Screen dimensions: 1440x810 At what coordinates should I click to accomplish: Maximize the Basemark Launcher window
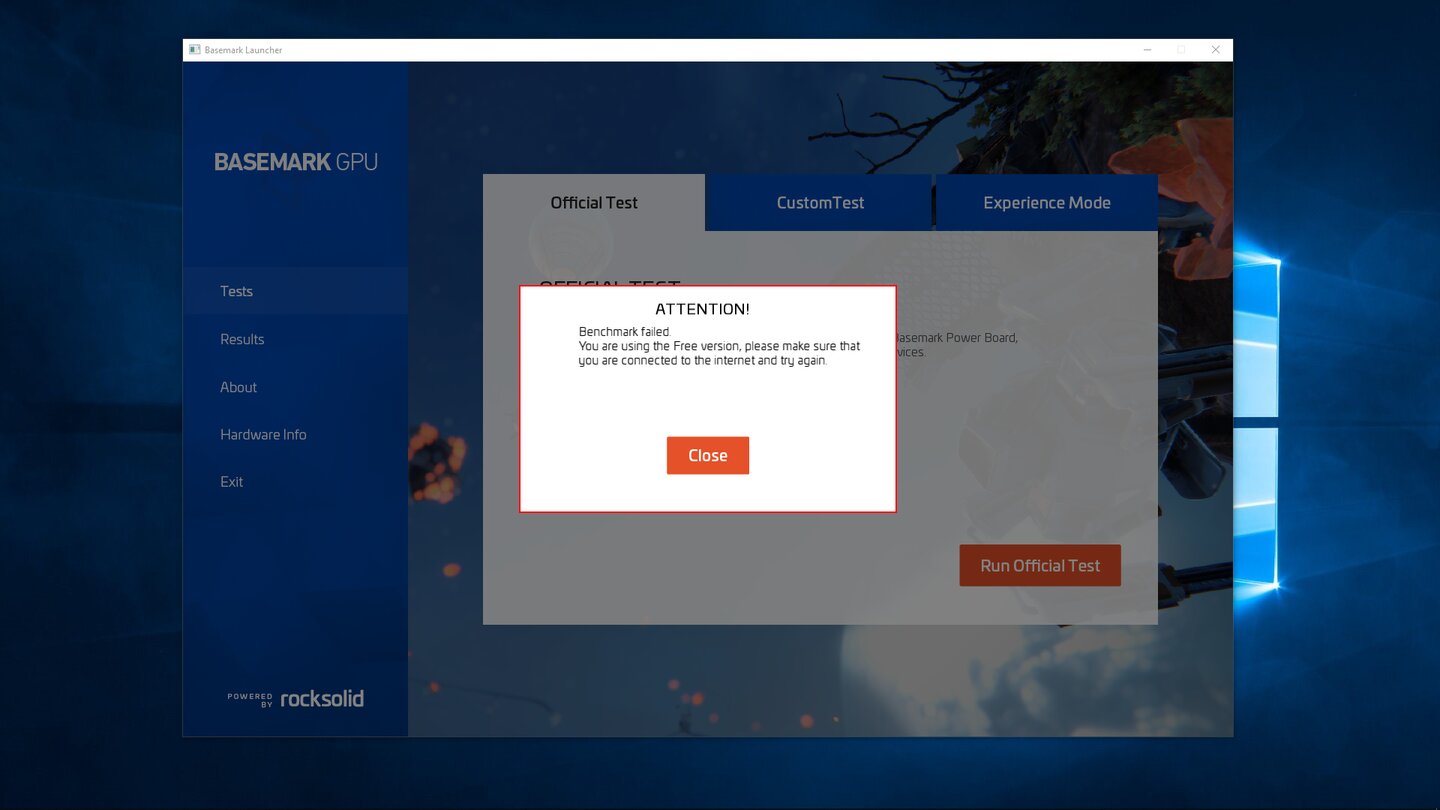click(1181, 50)
